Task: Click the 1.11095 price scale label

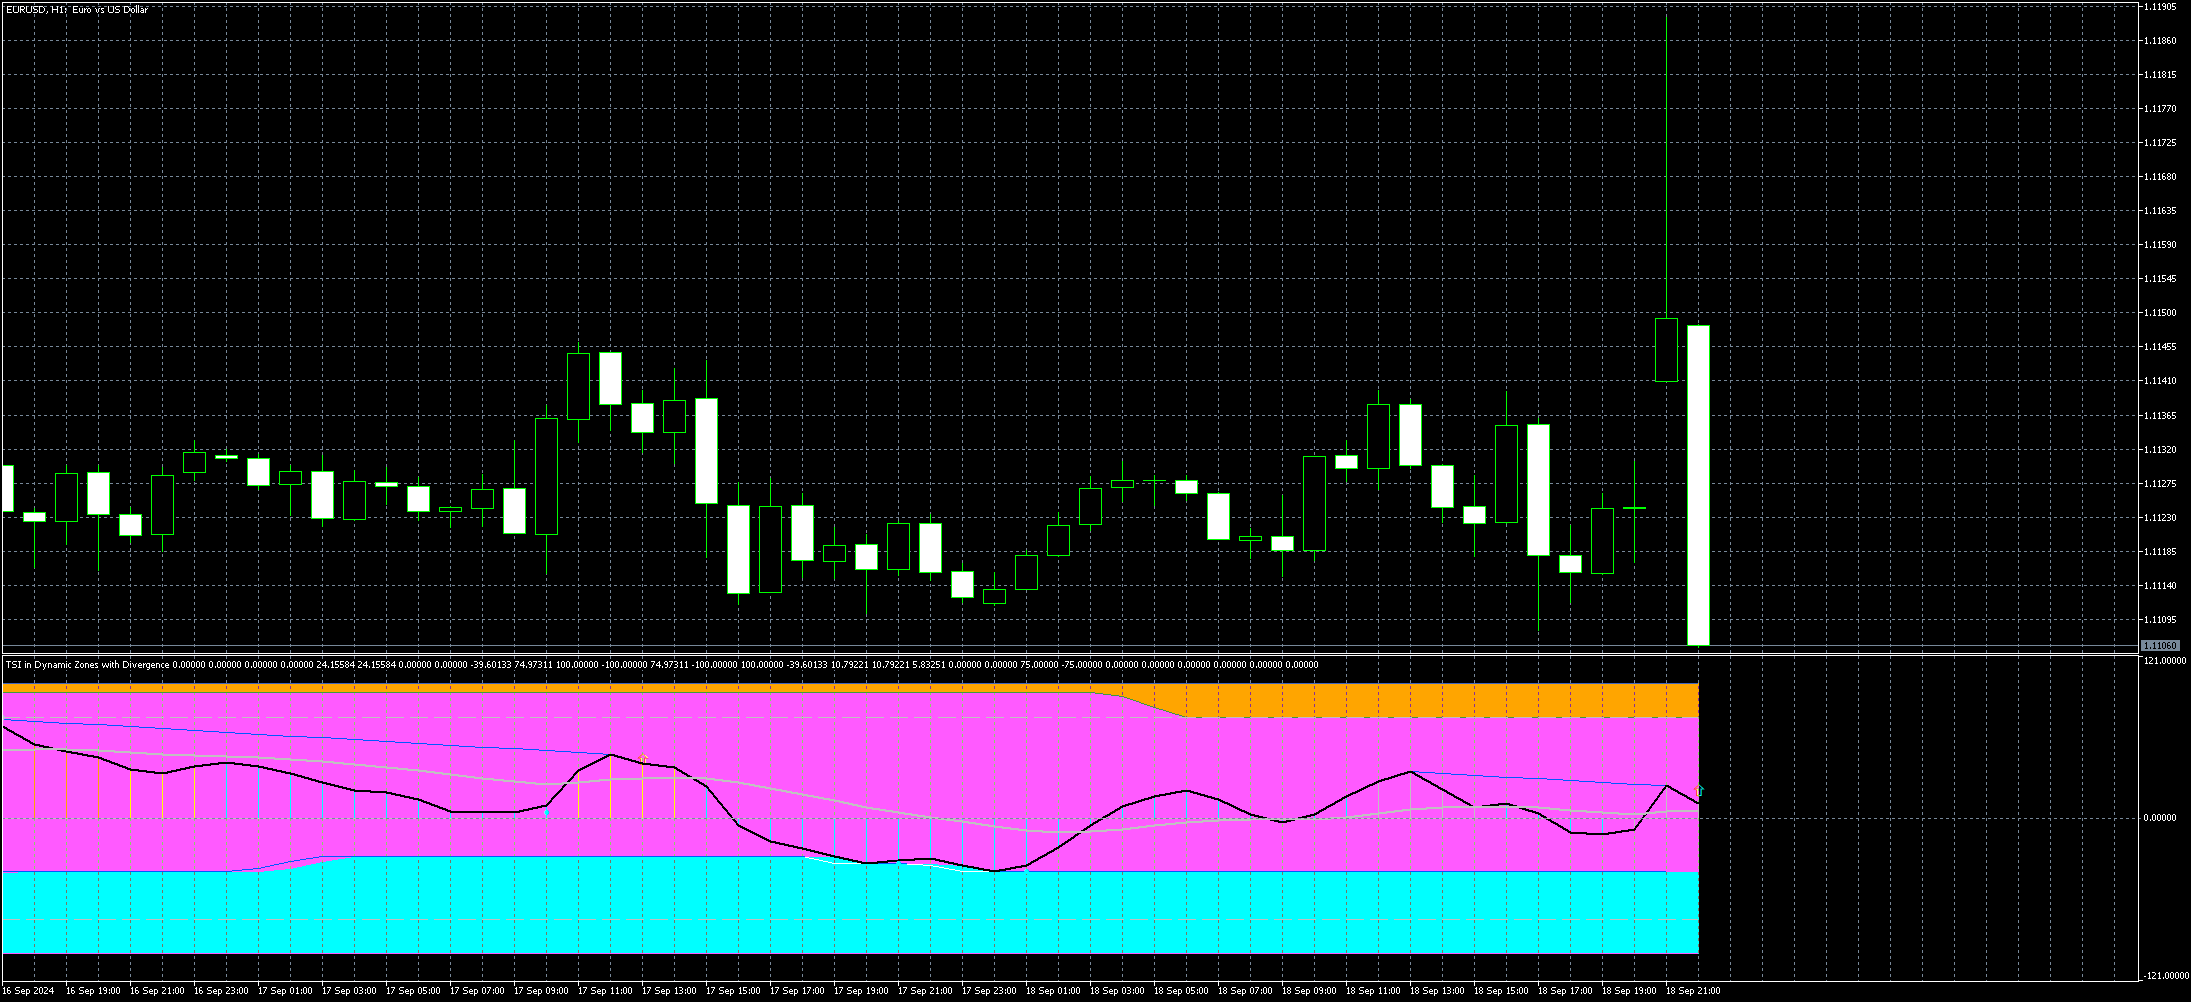Action: click(2160, 620)
